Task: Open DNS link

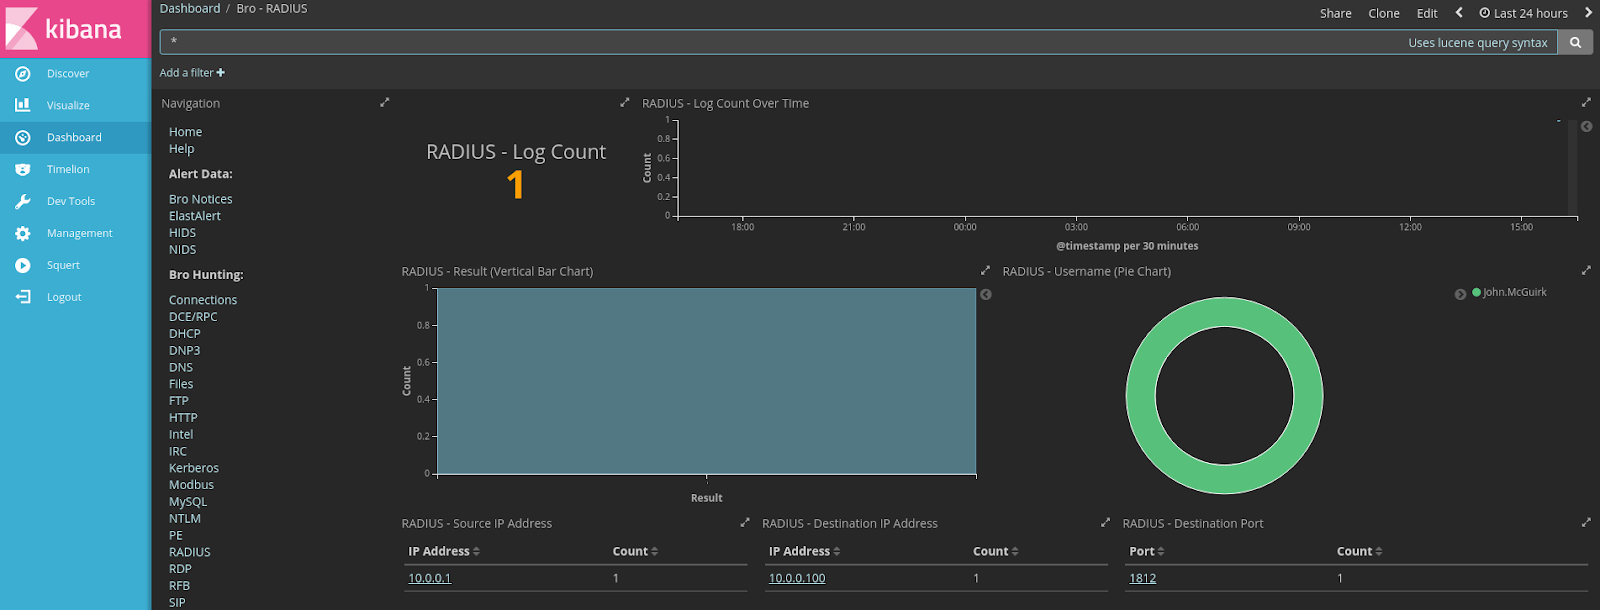Action: (x=181, y=367)
